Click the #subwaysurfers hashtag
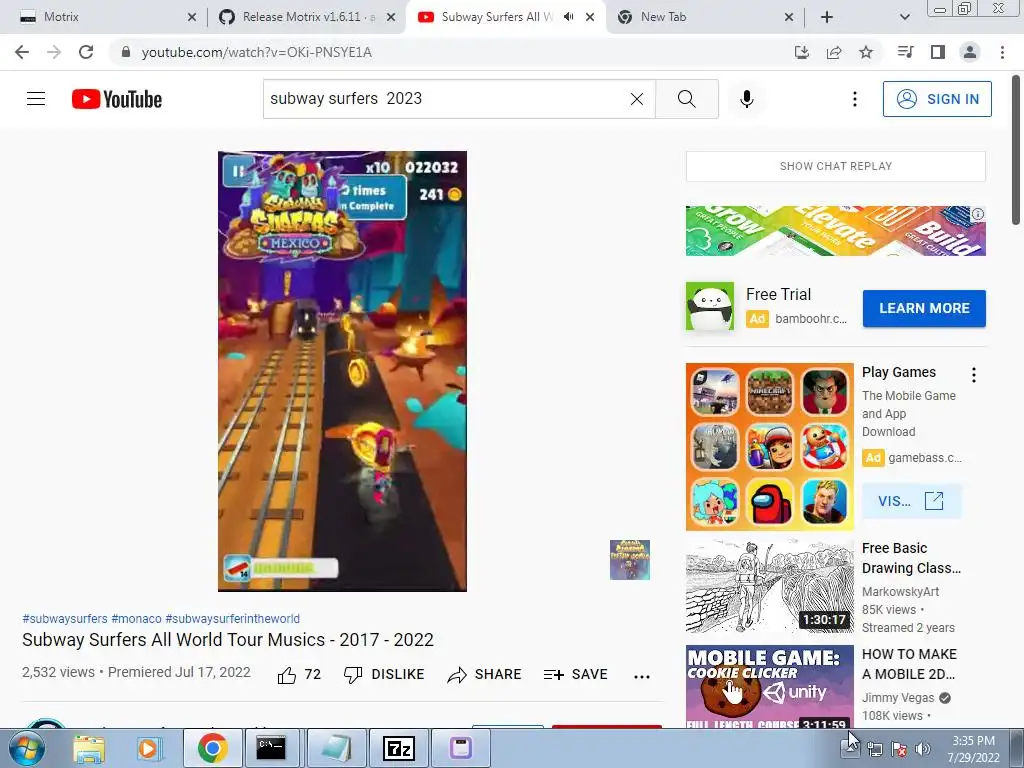1024x768 pixels. pyautogui.click(x=65, y=618)
